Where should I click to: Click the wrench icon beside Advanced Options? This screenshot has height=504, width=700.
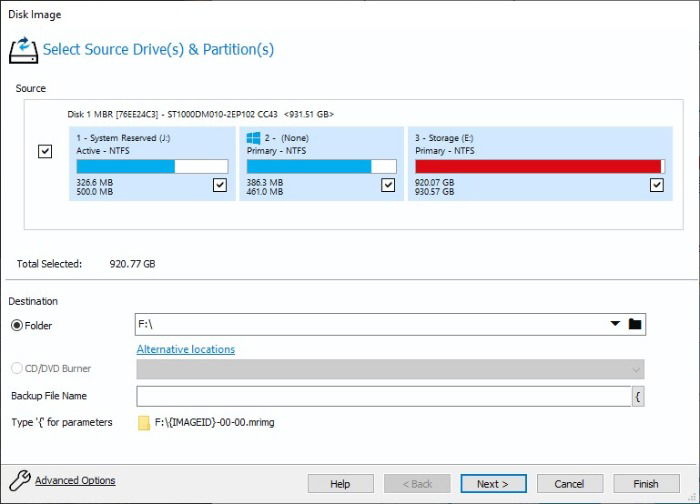20,480
